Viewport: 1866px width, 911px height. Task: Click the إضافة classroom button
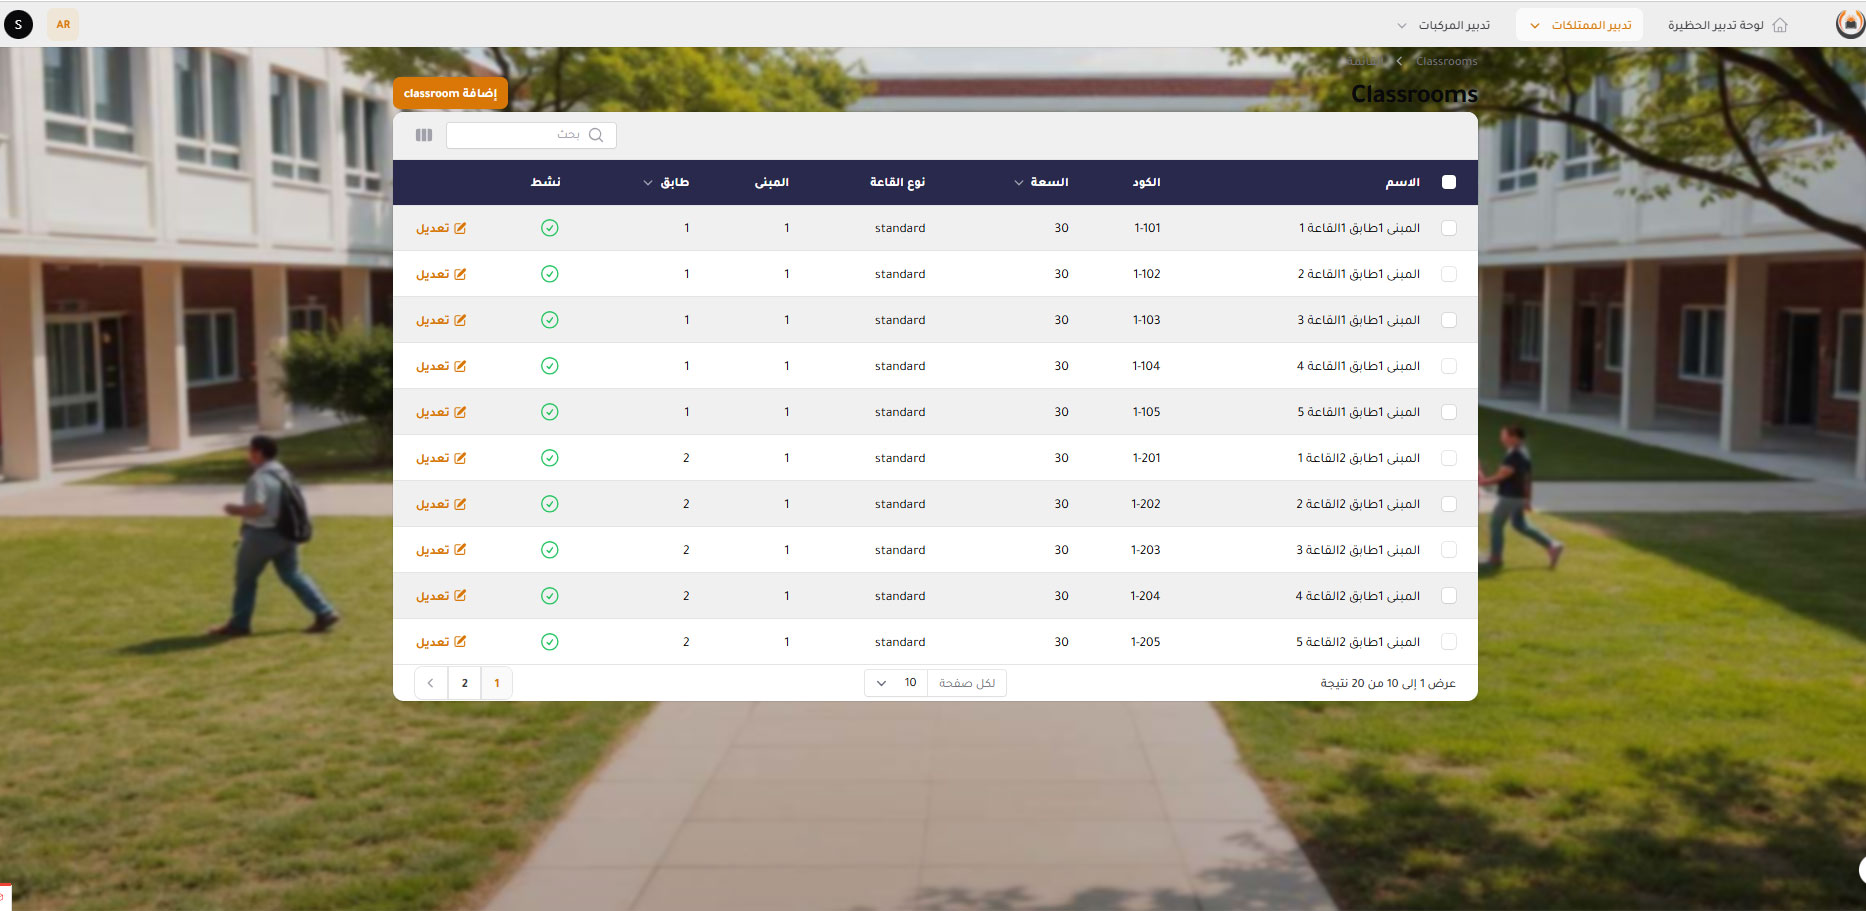click(450, 93)
